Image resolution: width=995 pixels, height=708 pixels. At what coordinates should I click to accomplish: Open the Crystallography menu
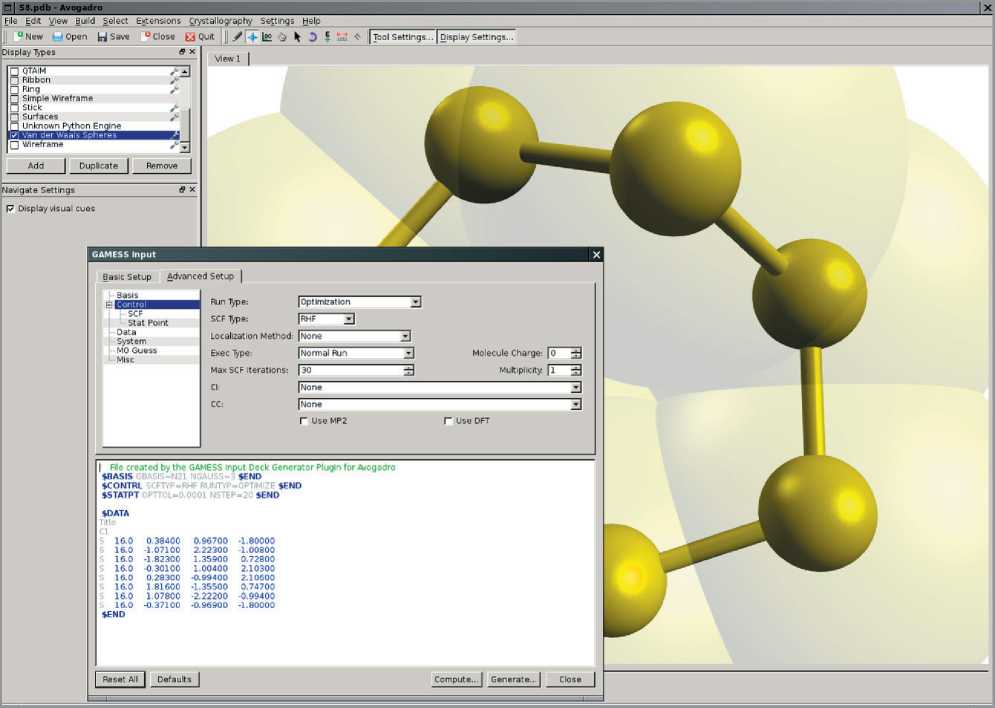(x=220, y=21)
